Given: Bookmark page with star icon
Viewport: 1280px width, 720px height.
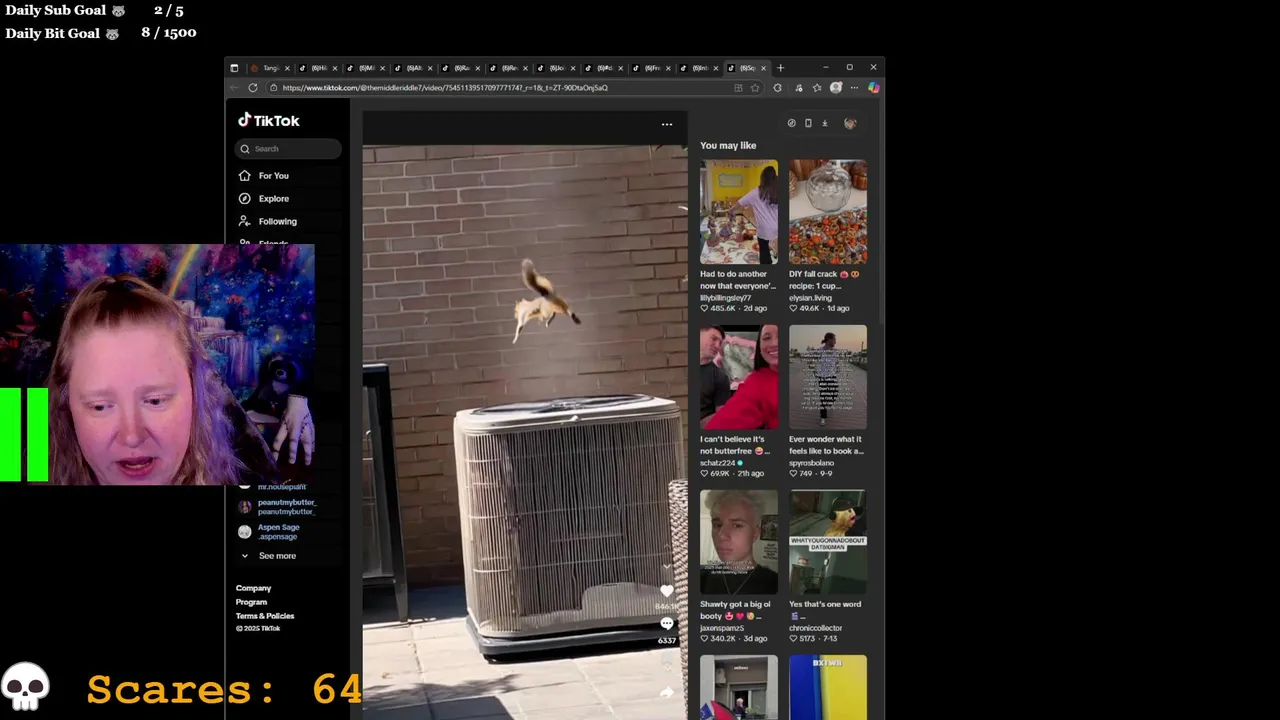Looking at the screenshot, I should pyautogui.click(x=755, y=88).
